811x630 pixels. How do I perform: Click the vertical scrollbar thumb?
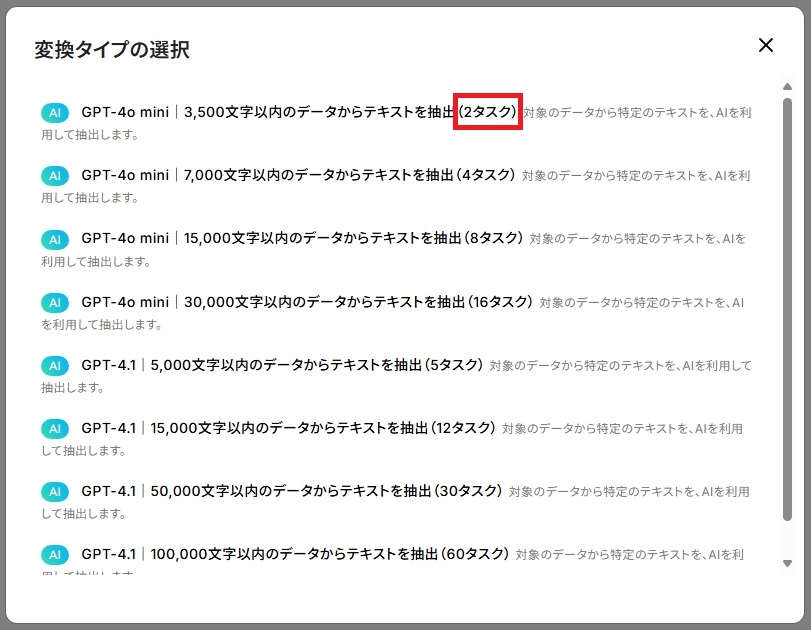click(x=787, y=310)
